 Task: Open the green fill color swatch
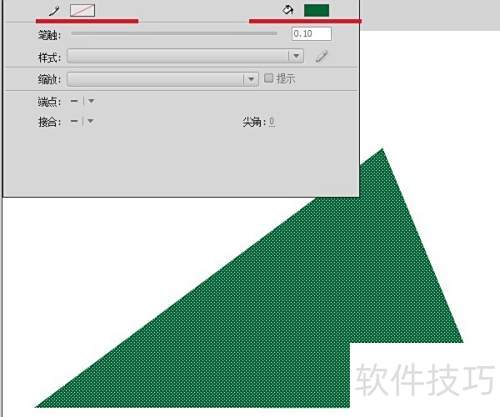coord(317,10)
